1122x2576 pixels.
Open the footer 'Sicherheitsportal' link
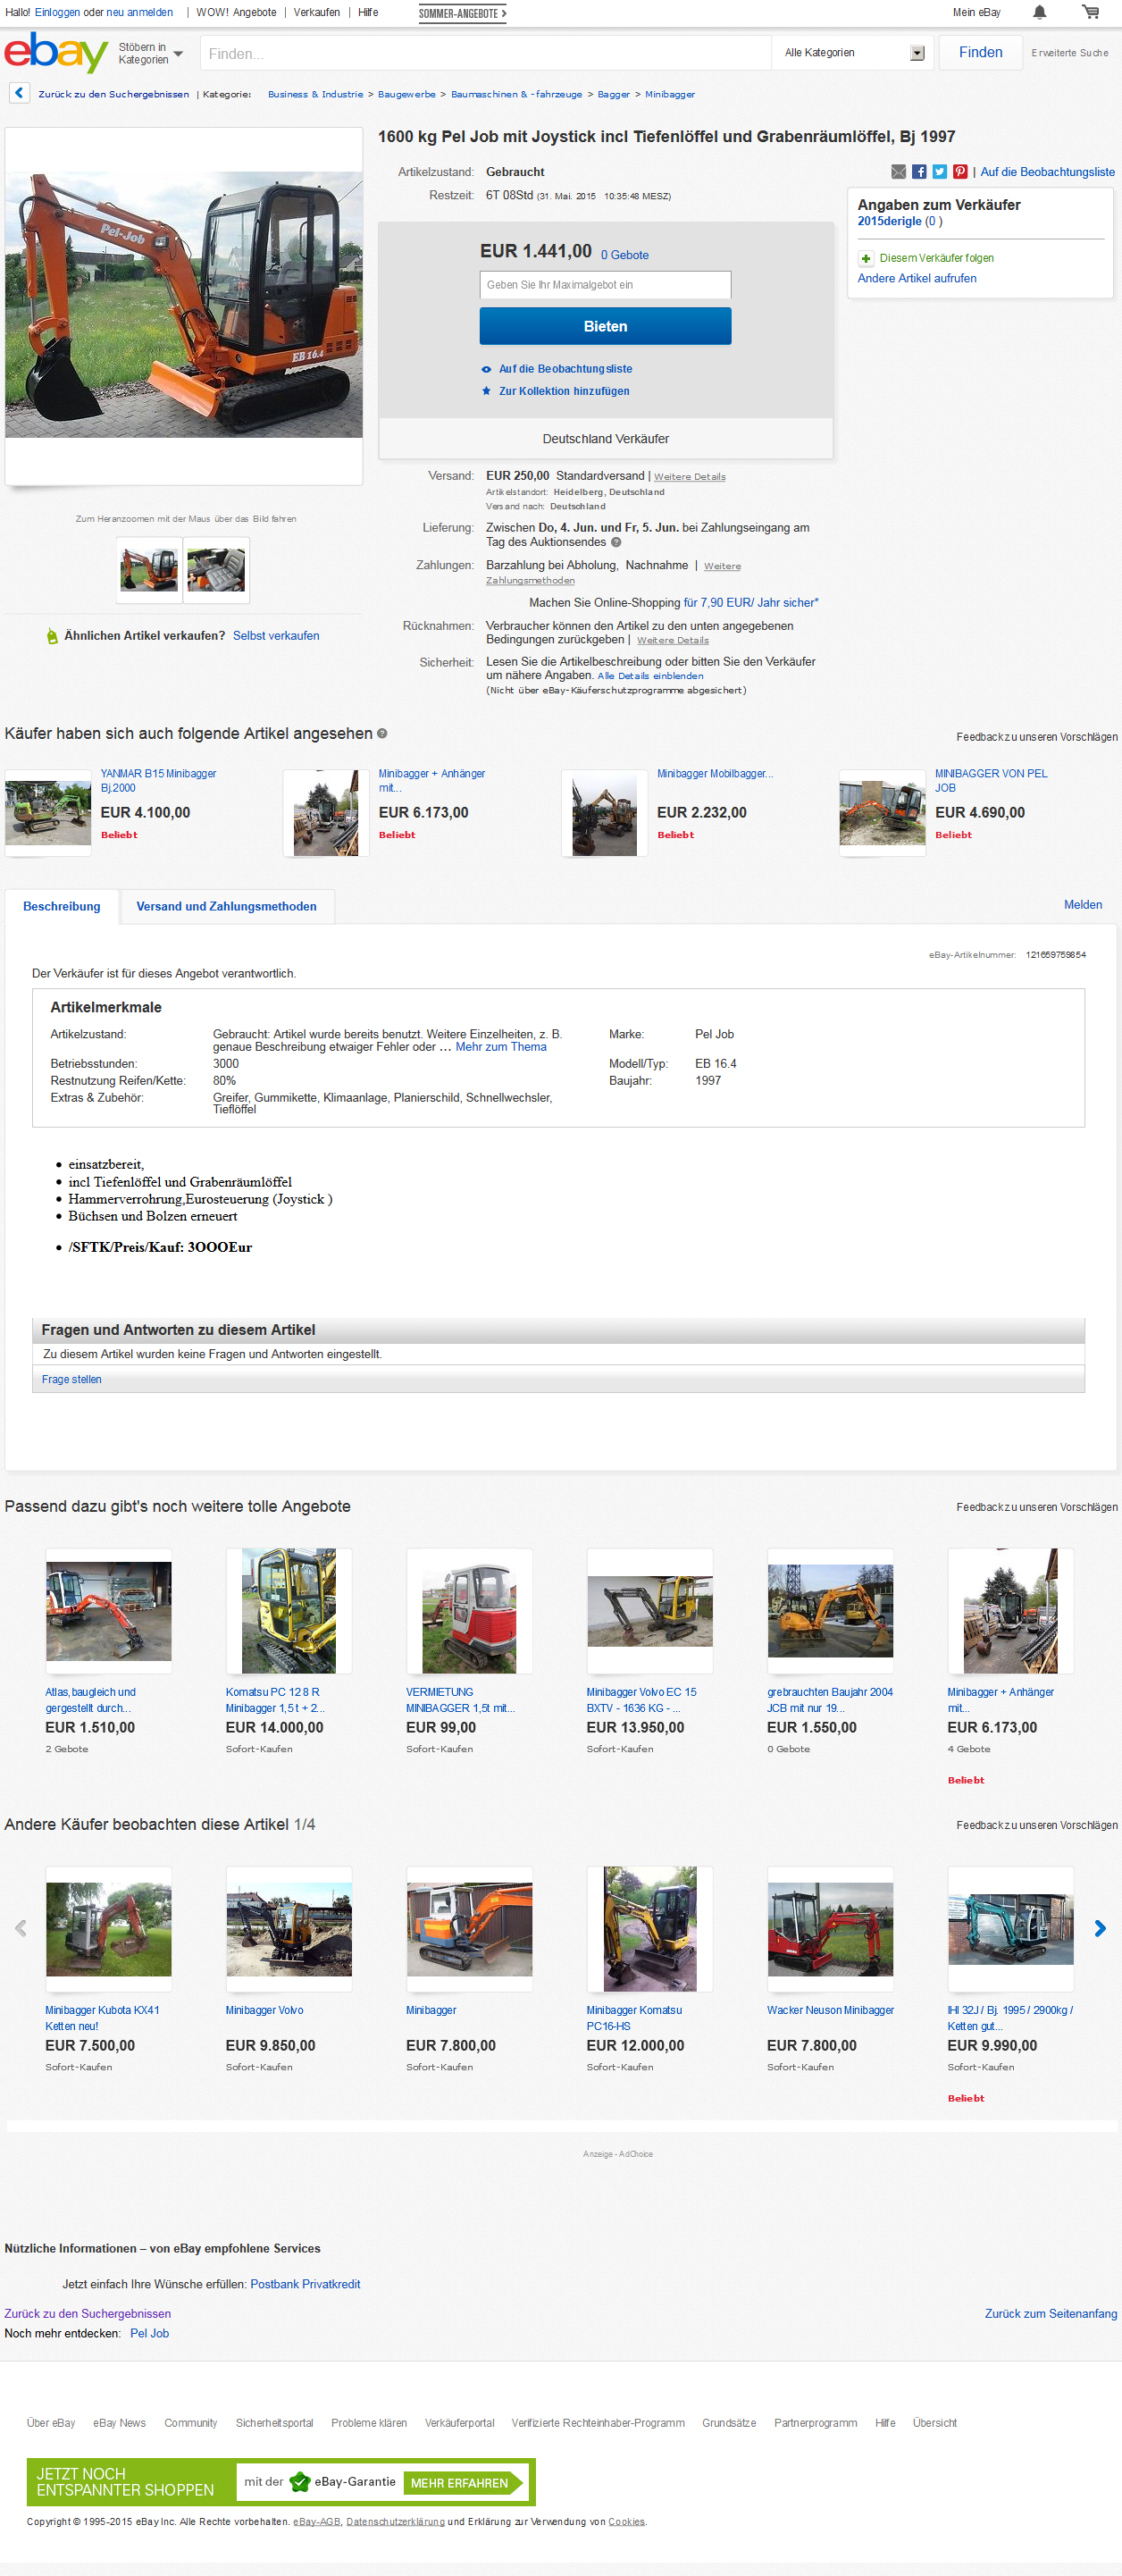pos(274,2423)
